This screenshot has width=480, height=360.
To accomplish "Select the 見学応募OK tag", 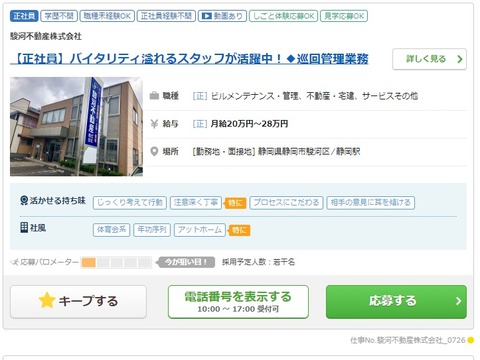I will point(344,16).
